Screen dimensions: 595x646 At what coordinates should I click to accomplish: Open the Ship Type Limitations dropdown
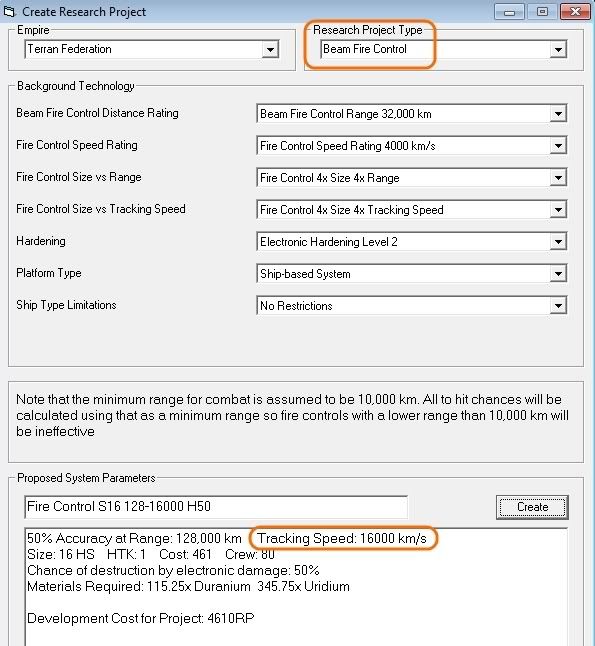558,306
